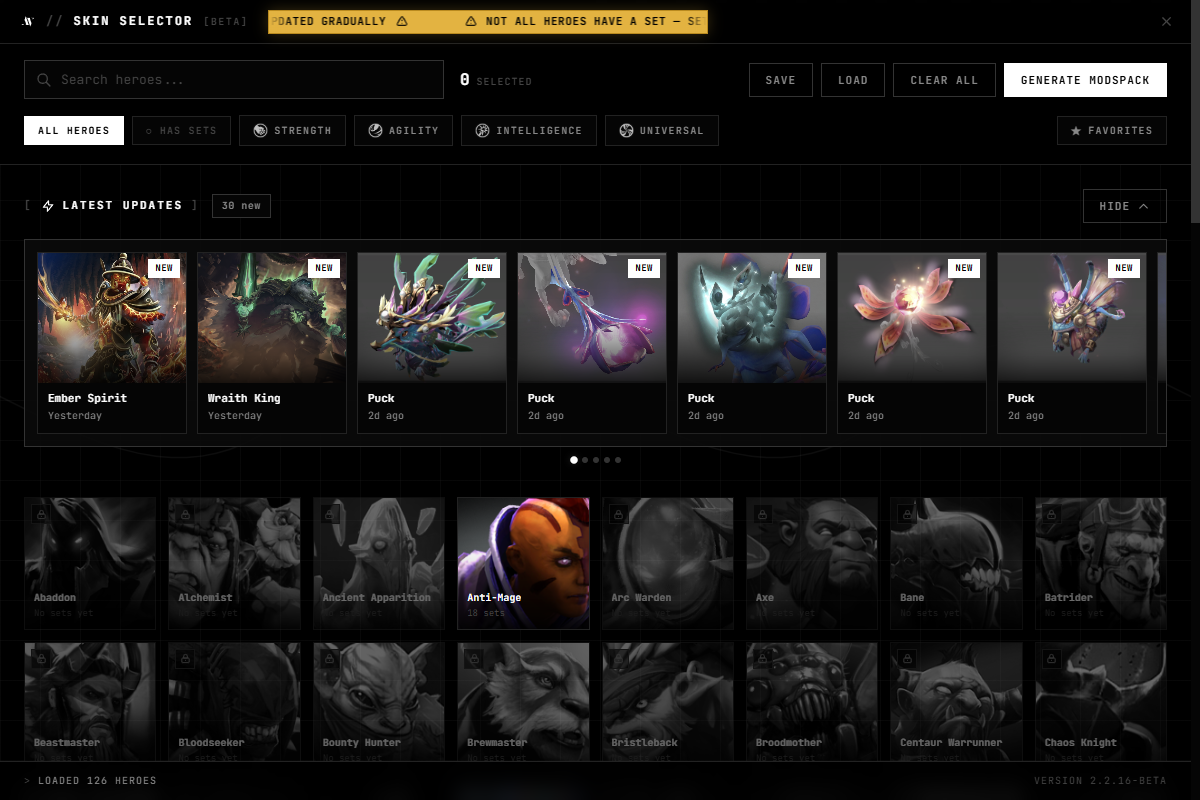Filter heroes by Intelligence attribute
This screenshot has height=800, width=1200.
point(529,131)
